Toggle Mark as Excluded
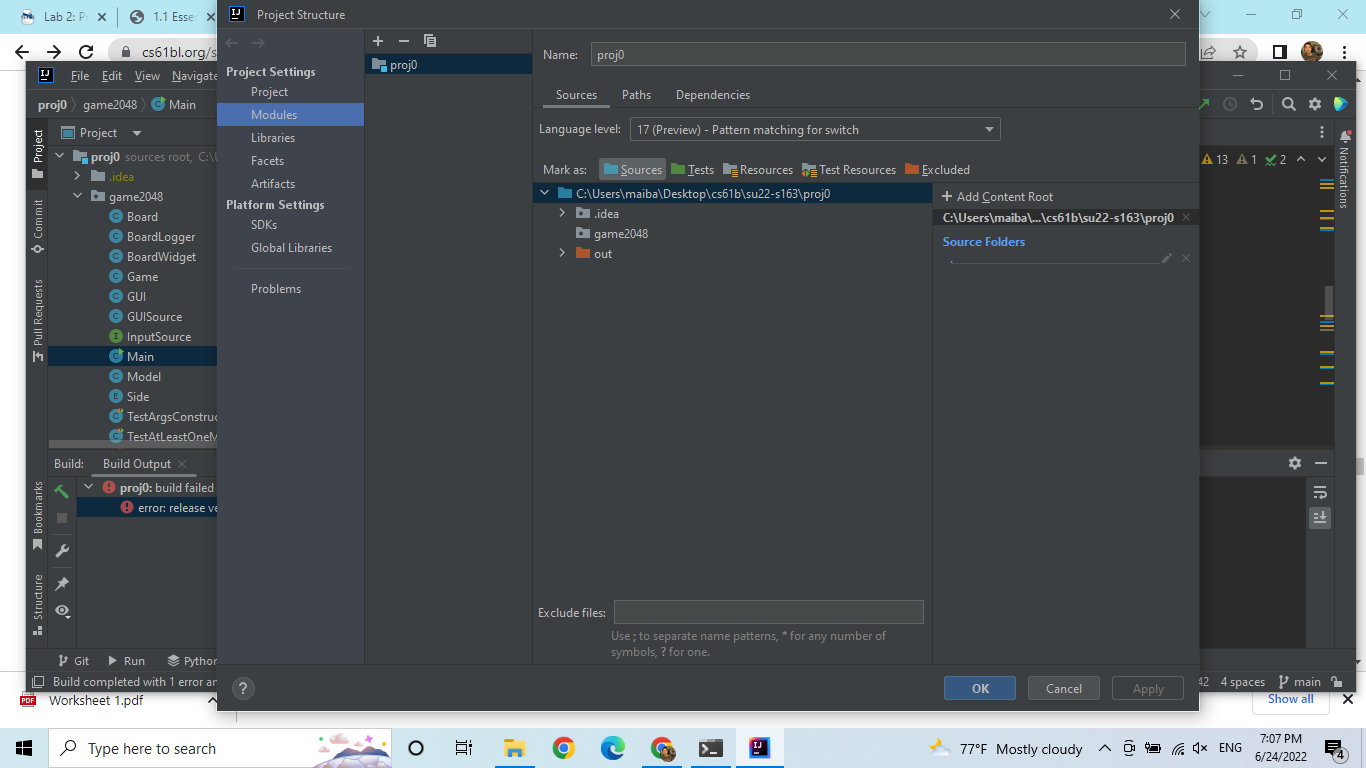This screenshot has height=768, width=1366. (937, 170)
